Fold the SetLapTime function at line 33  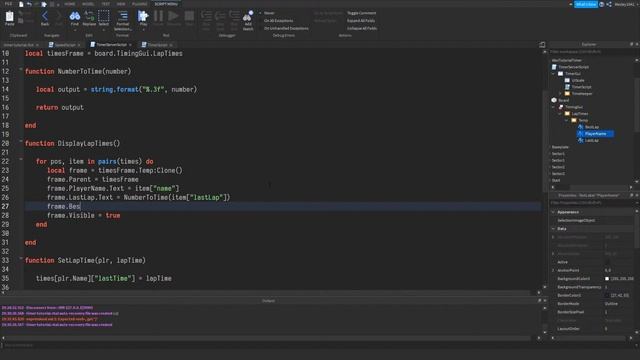coord(21,258)
